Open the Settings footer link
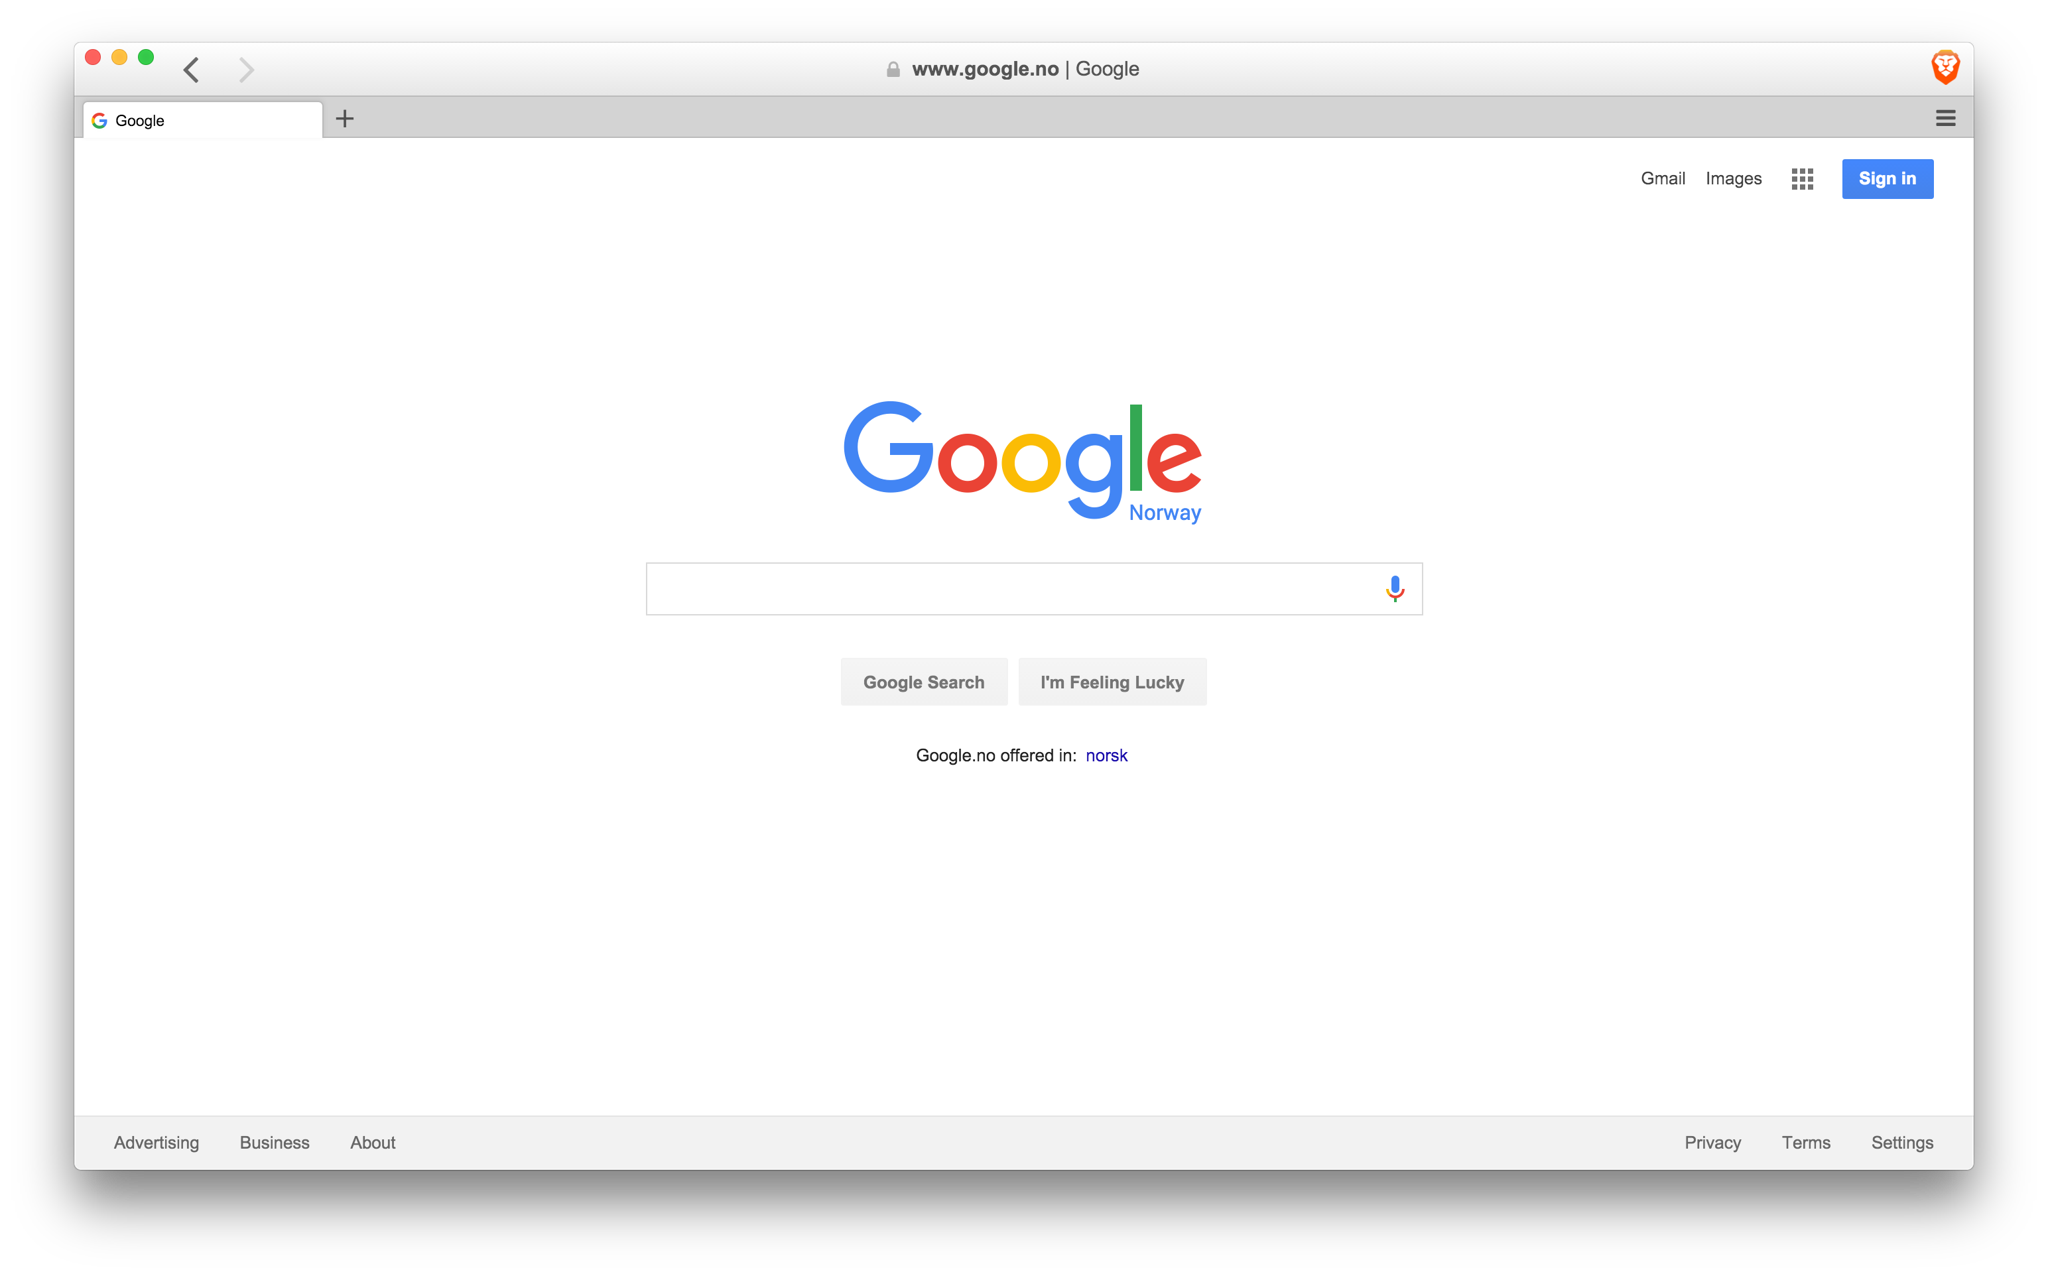This screenshot has width=2048, height=1276. (1901, 1142)
